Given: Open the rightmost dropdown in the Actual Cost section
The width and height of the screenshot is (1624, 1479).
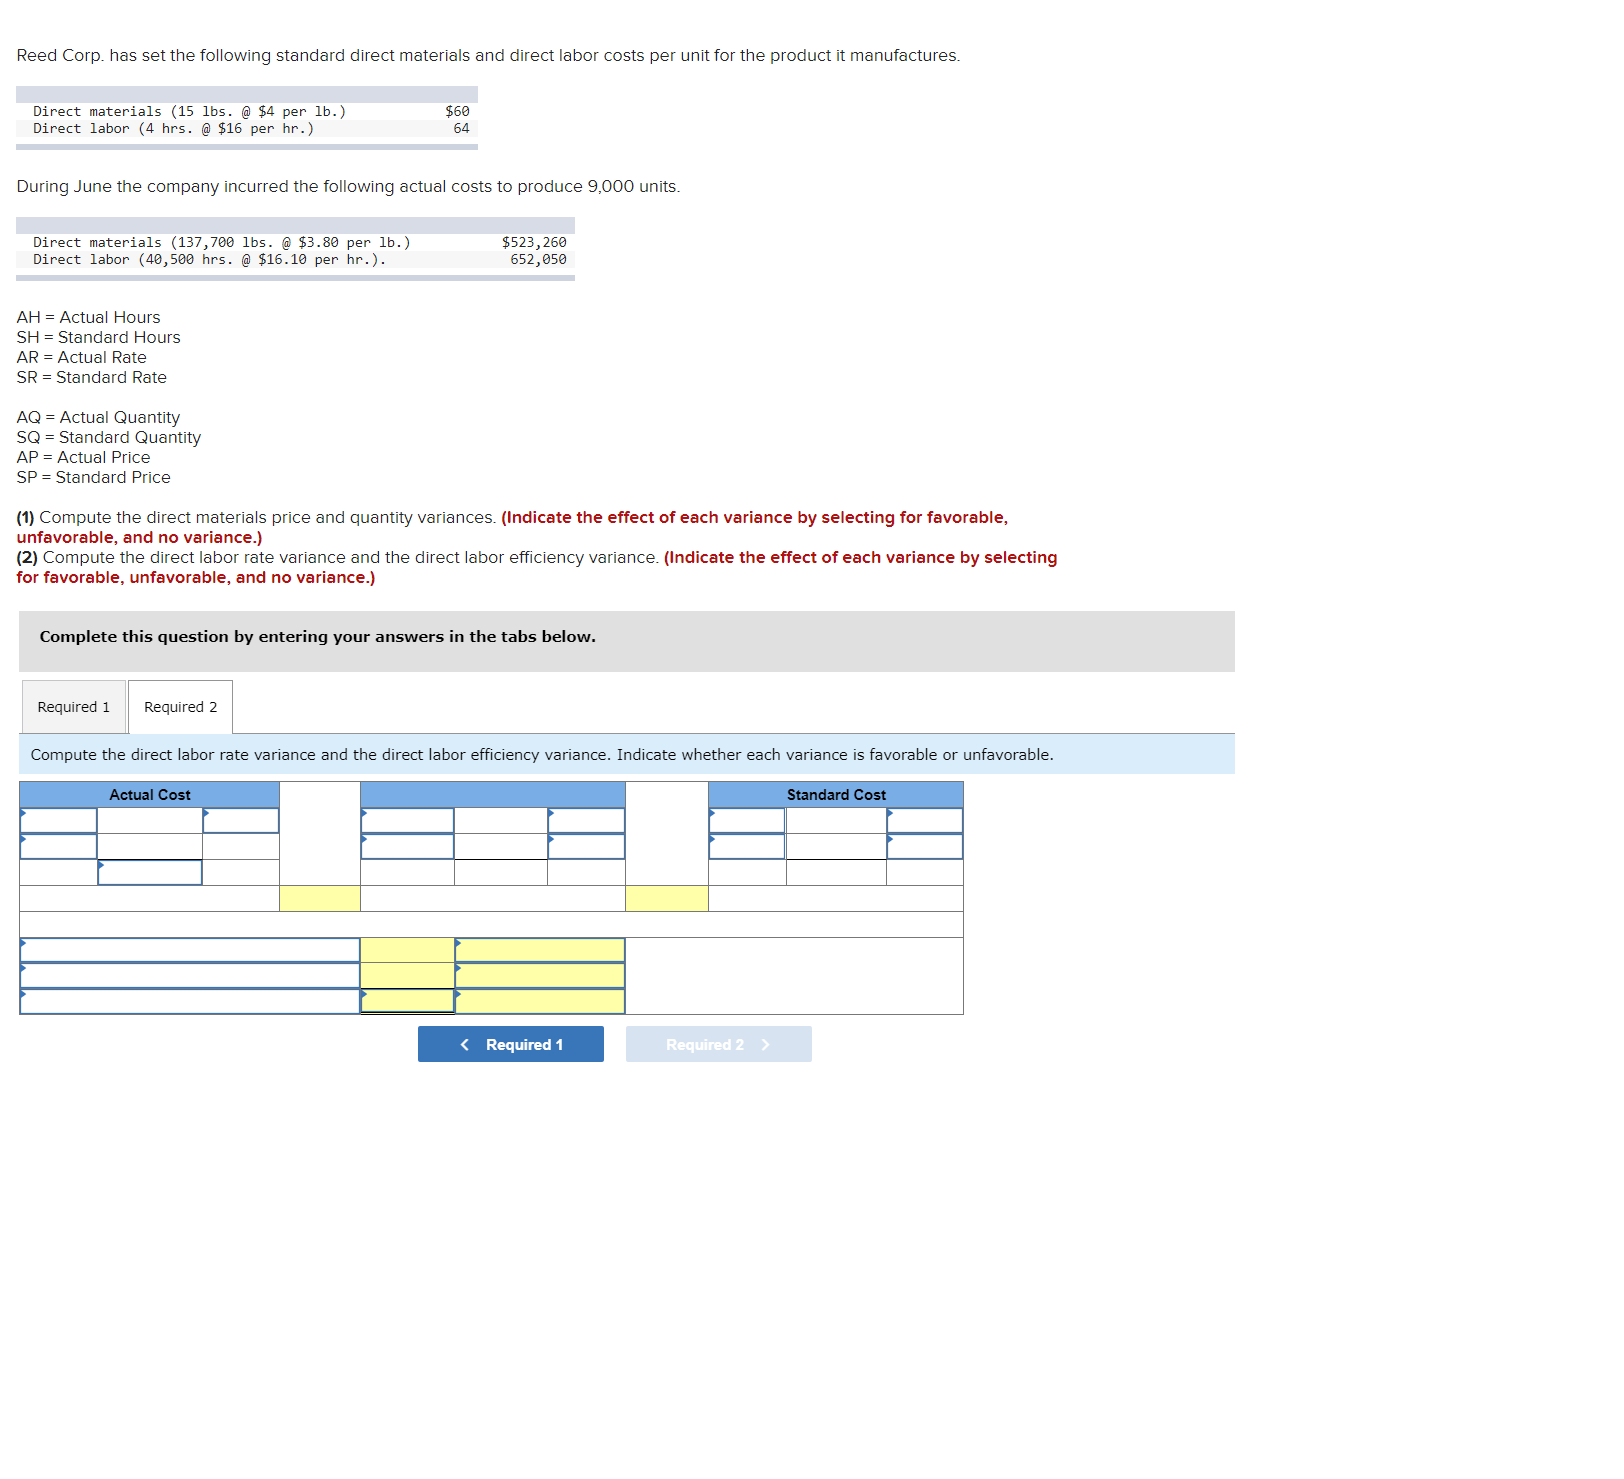Looking at the screenshot, I should click(240, 821).
